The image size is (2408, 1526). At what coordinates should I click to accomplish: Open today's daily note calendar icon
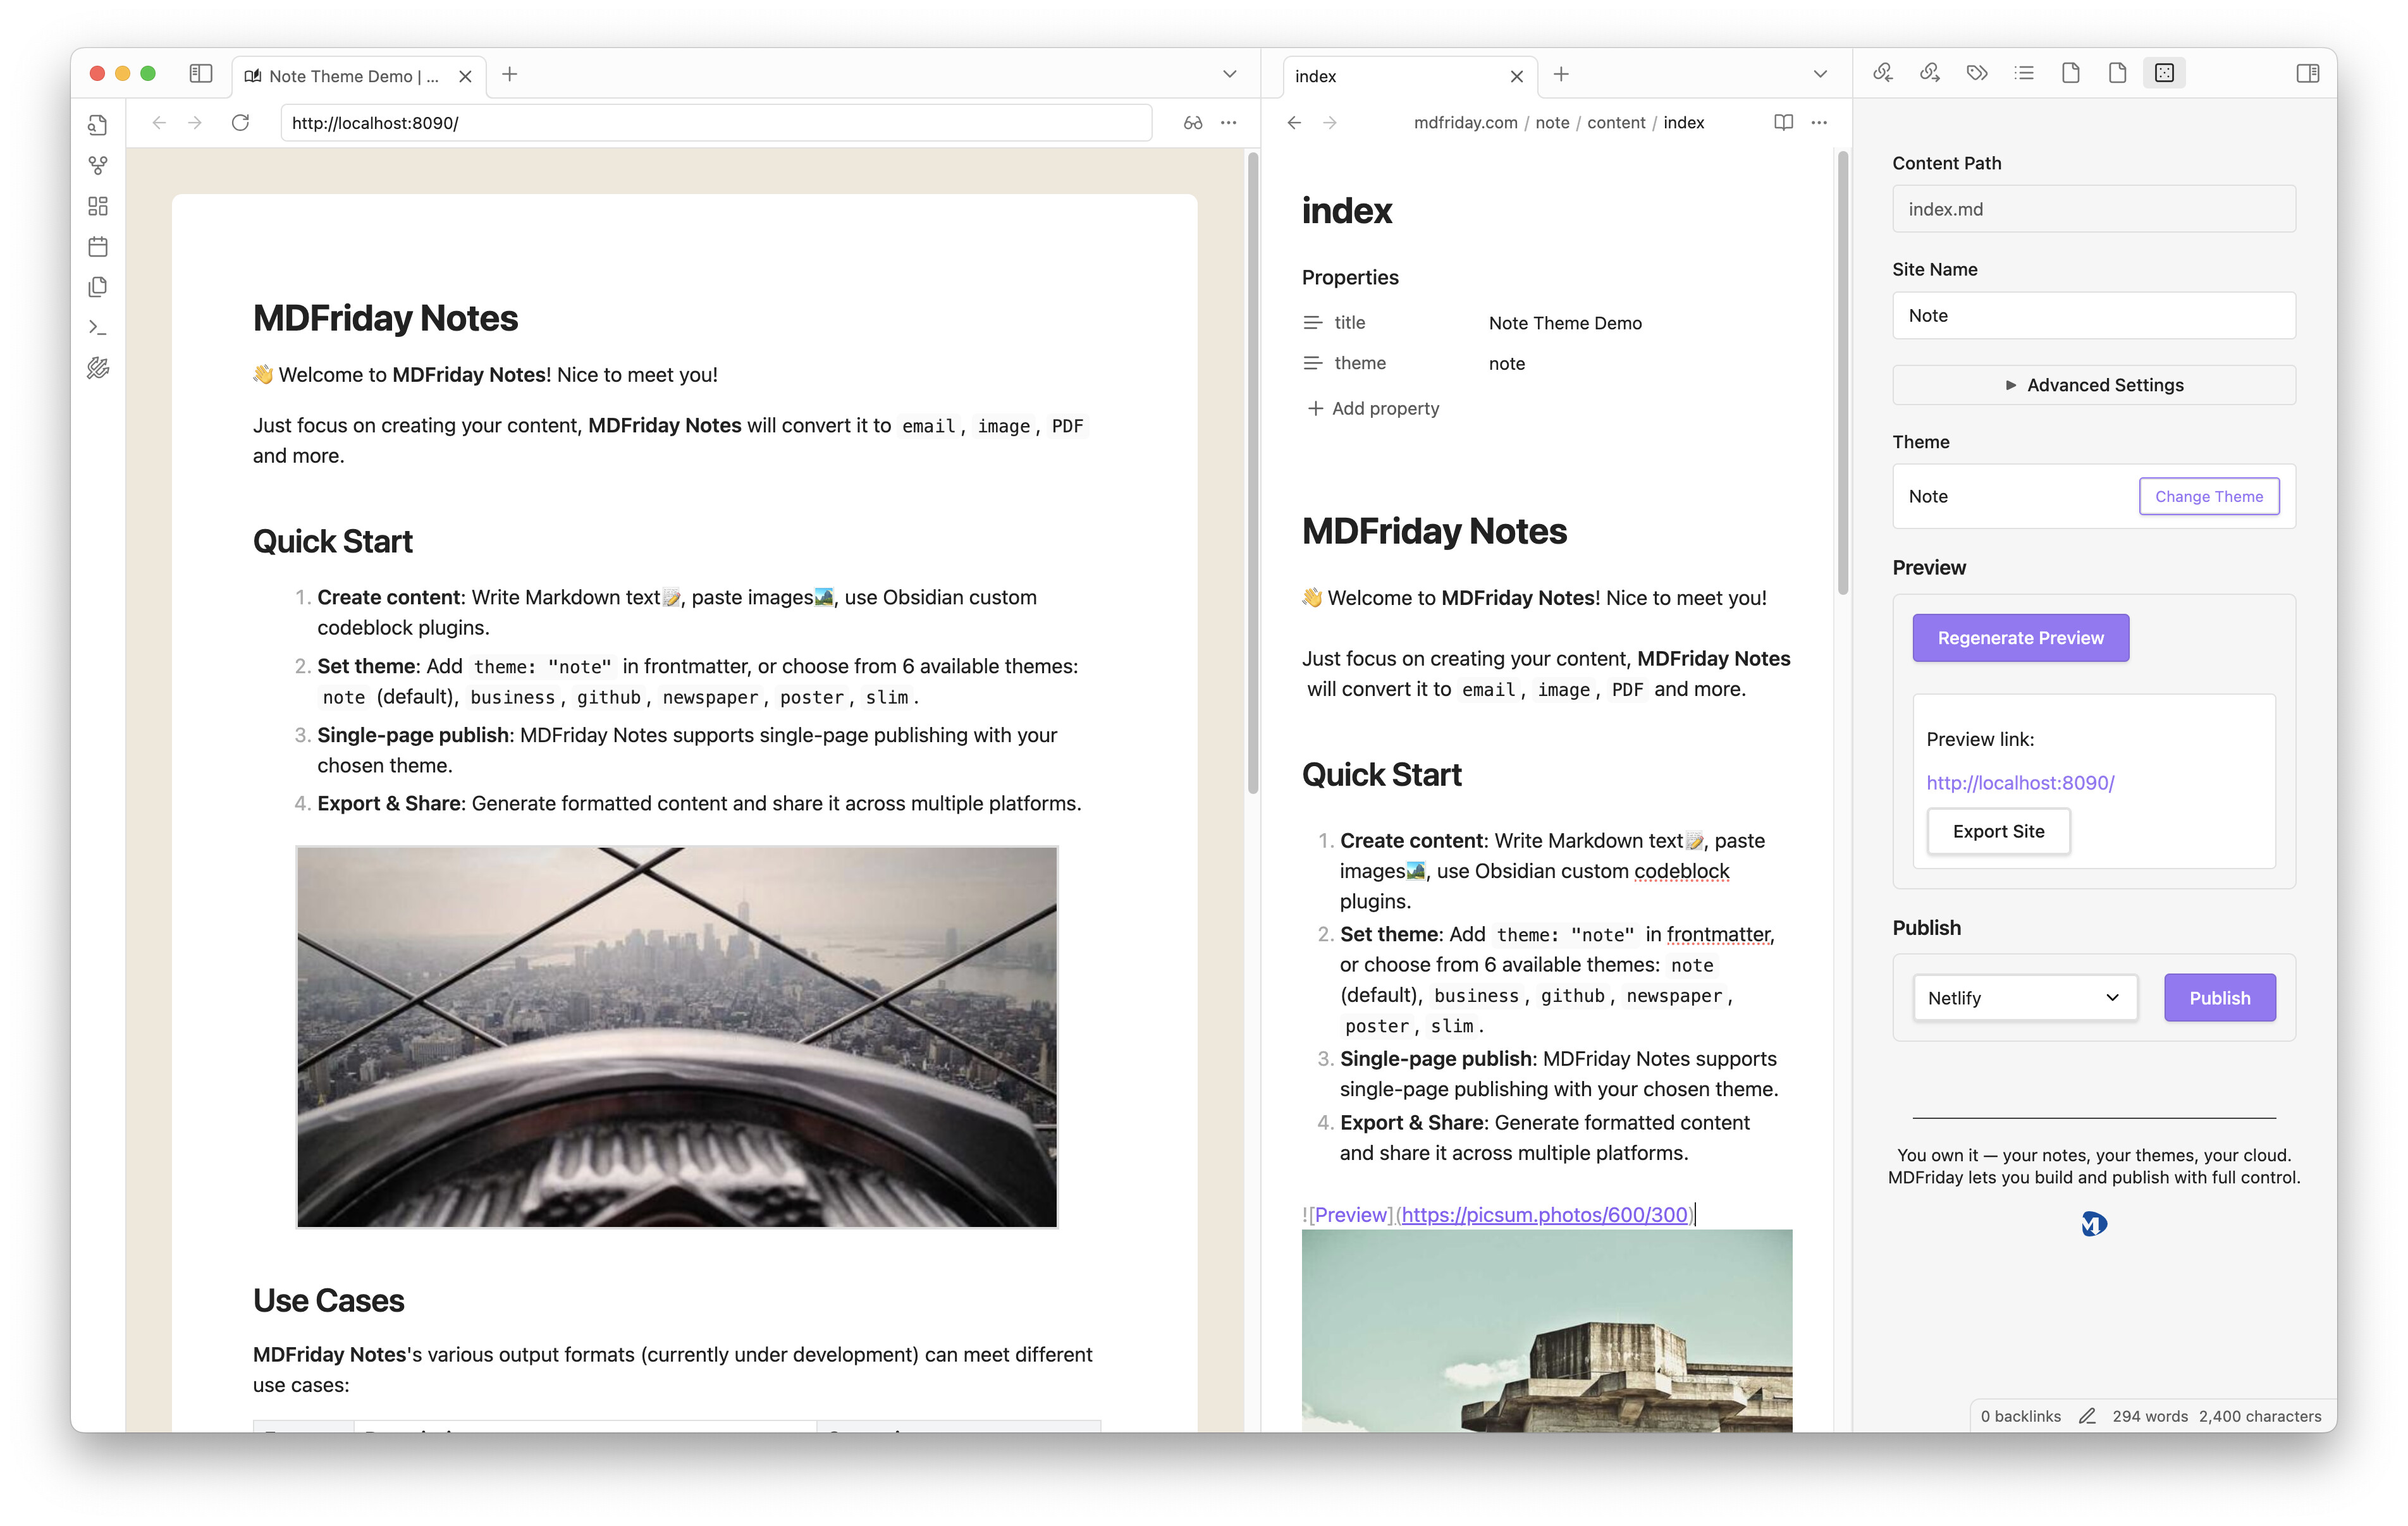98,246
